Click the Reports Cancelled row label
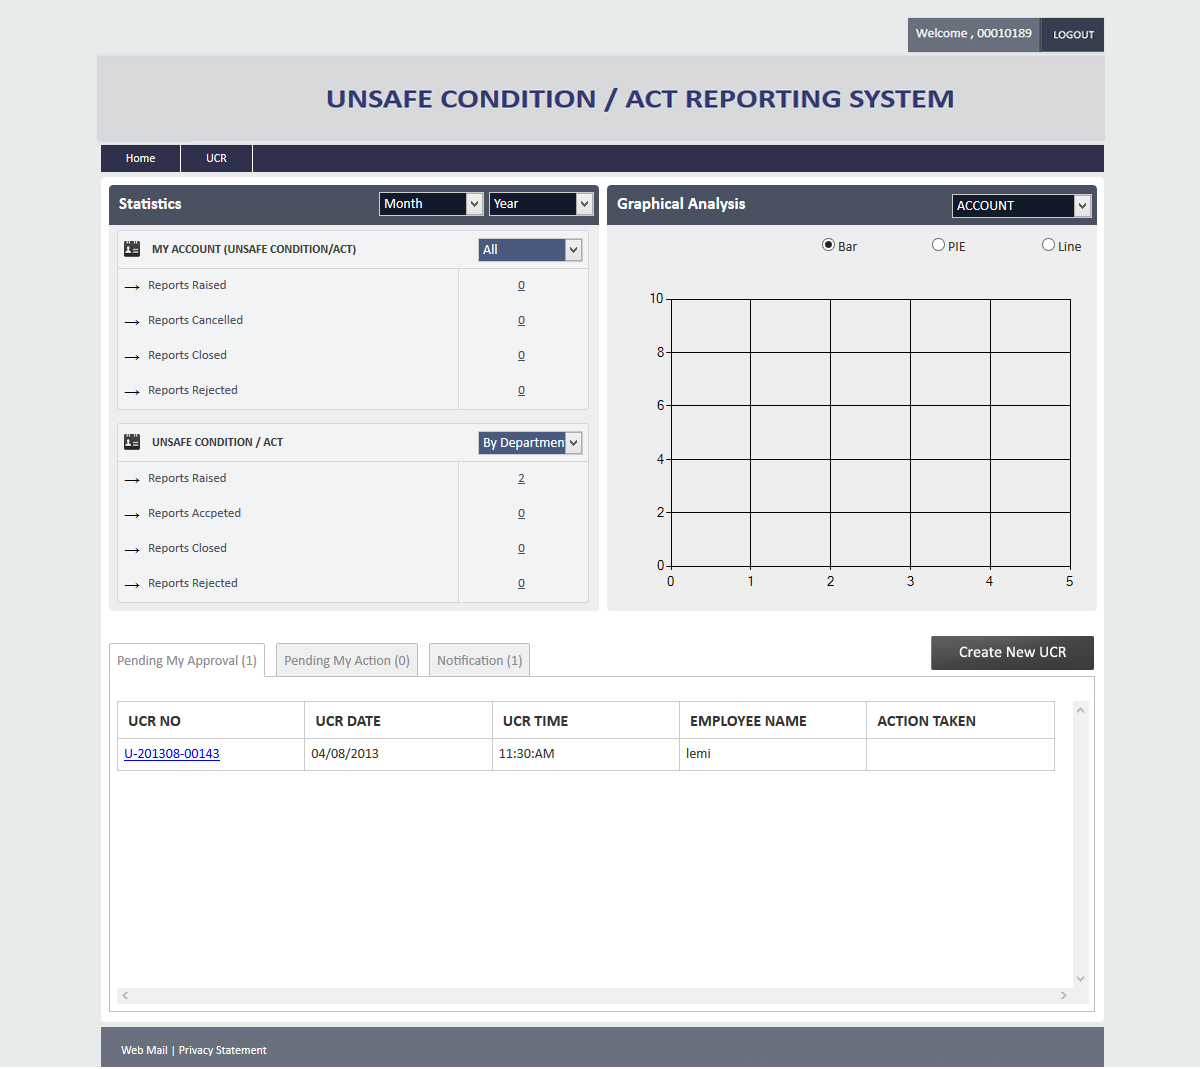Viewport: 1200px width, 1069px height. [x=195, y=321]
